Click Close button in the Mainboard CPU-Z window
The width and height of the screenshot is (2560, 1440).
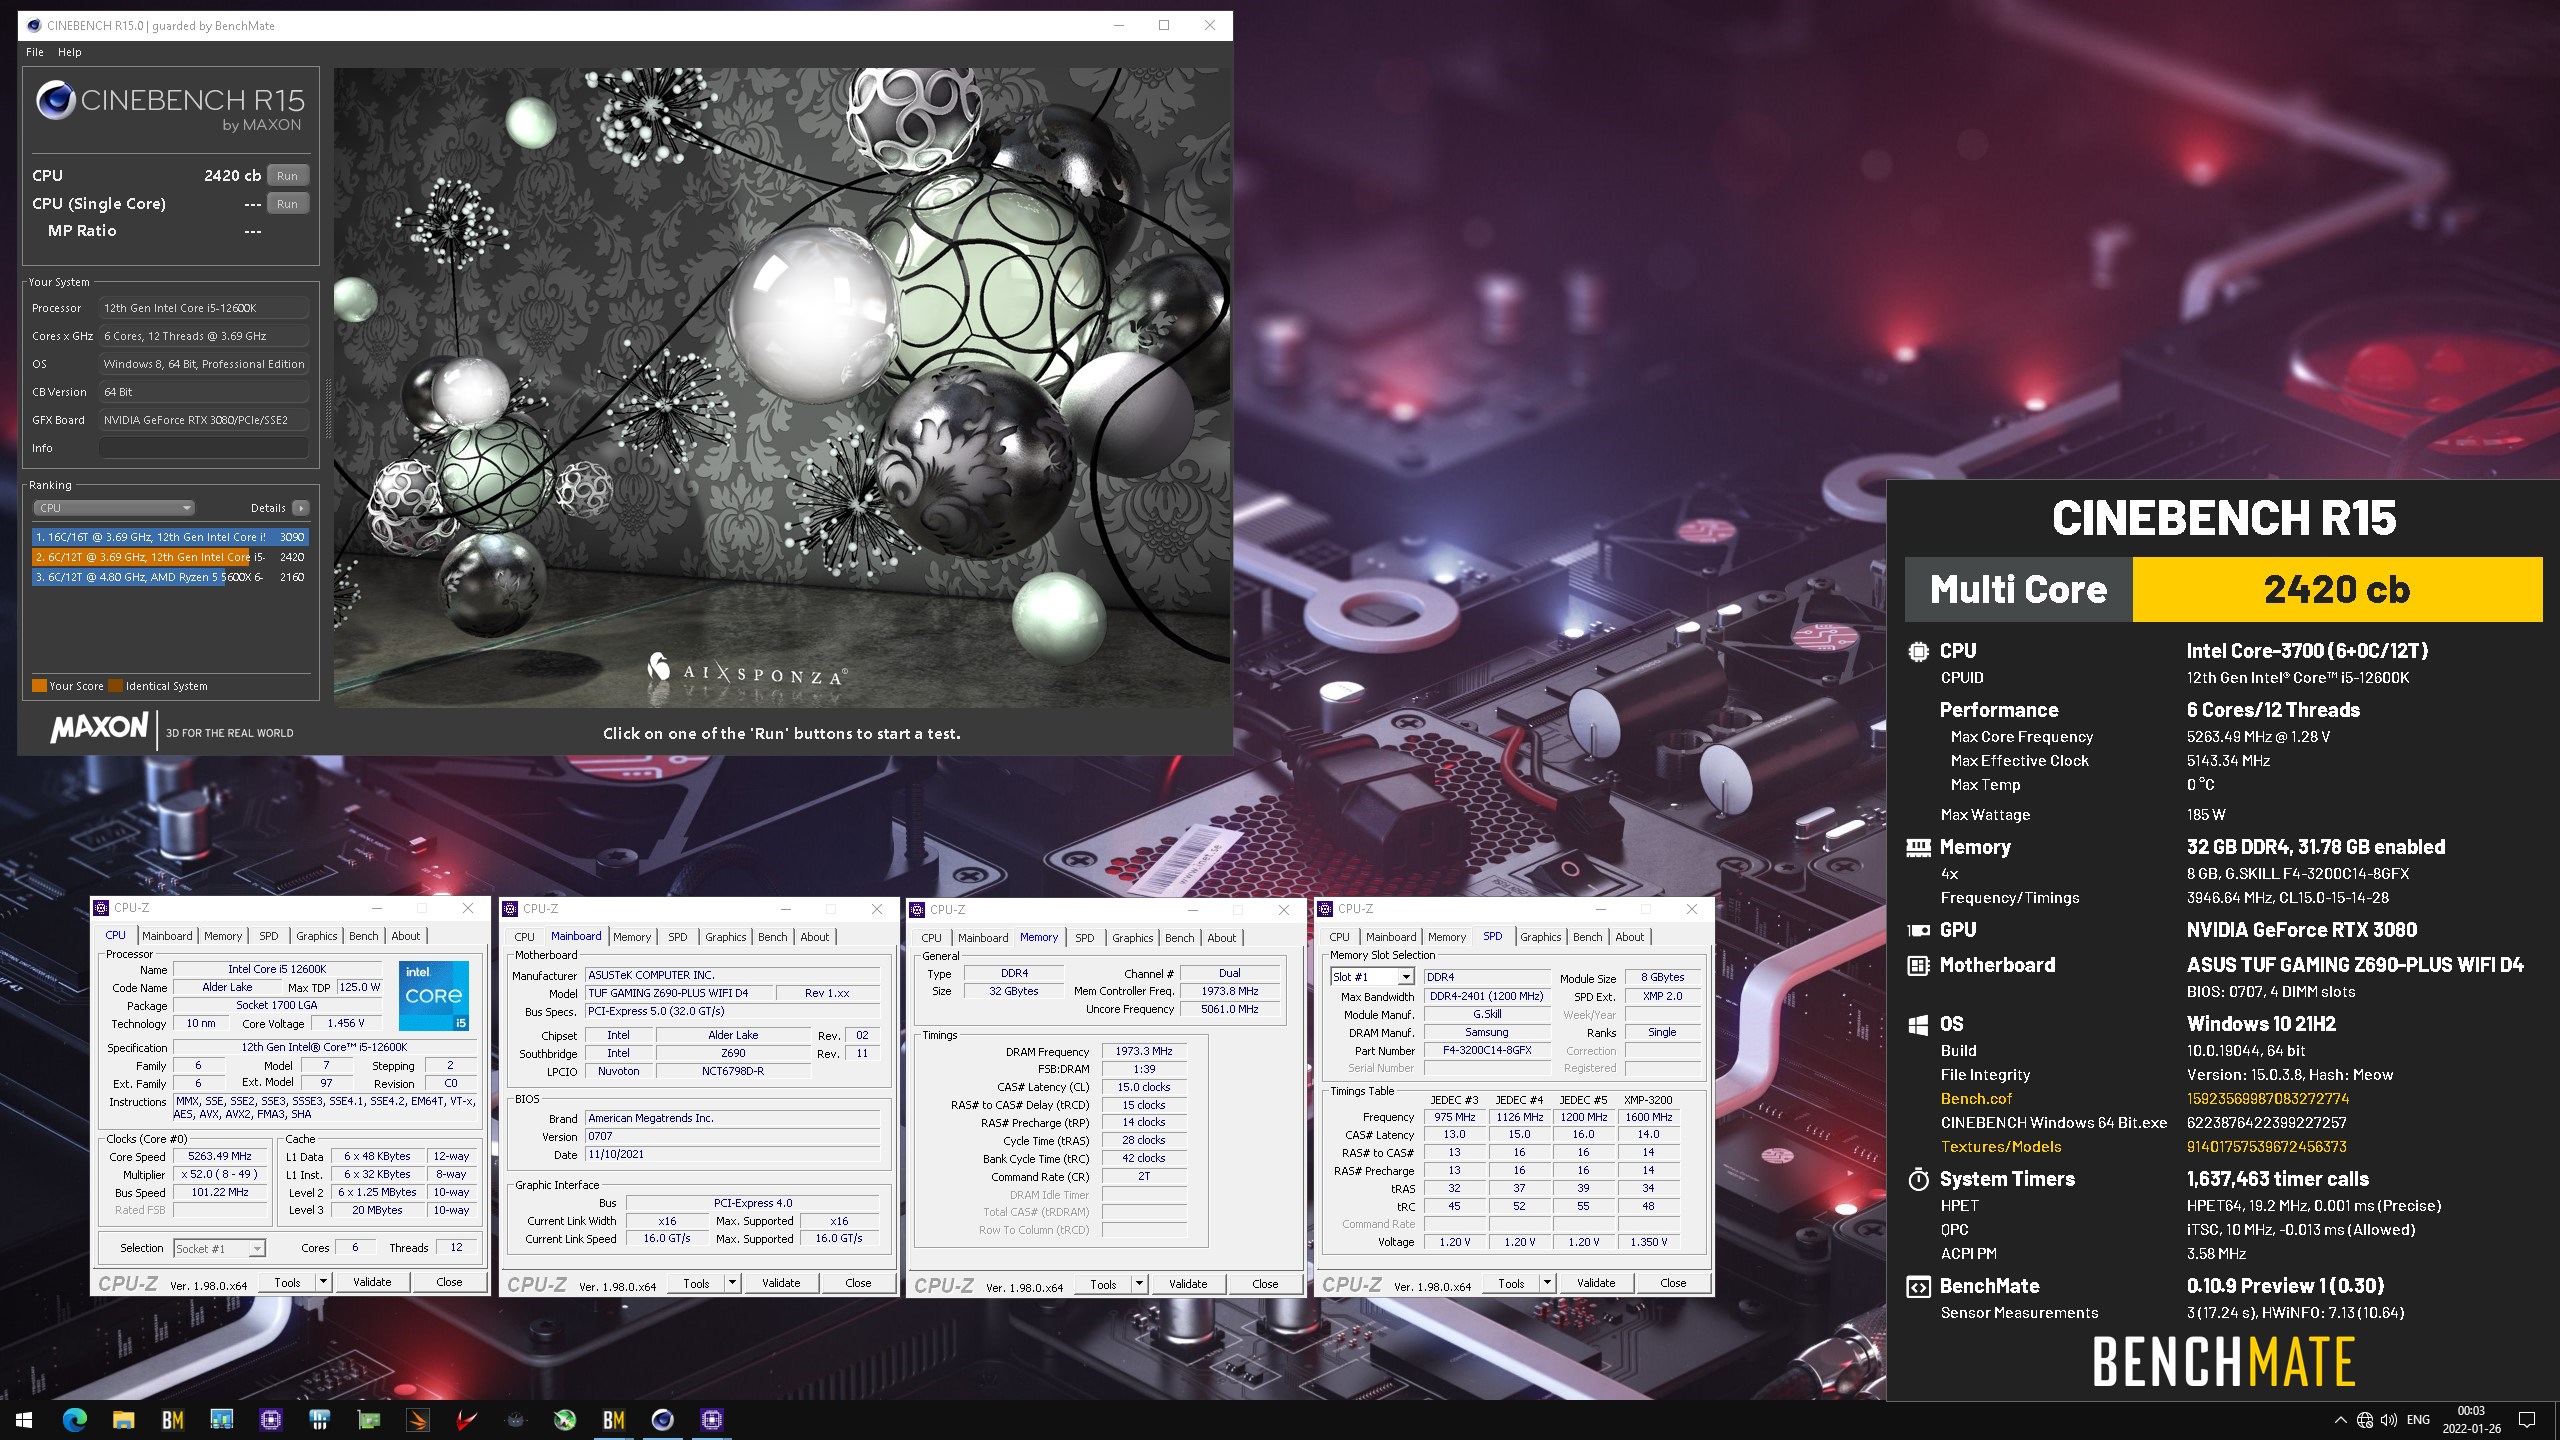point(858,1283)
